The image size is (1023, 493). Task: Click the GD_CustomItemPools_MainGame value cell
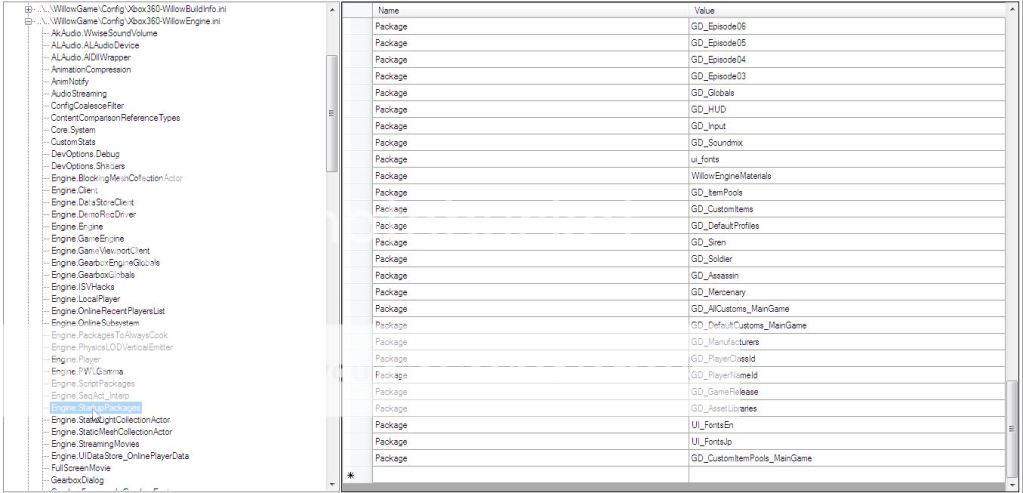(x=846, y=458)
